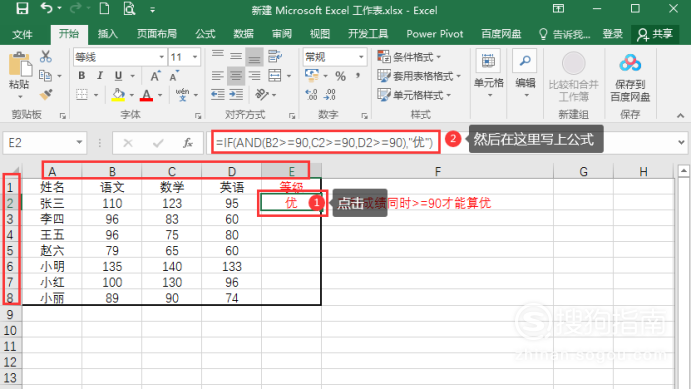Click the Save icon in quick access toolbar
Screen dimensions: 691x389
click(22, 8)
